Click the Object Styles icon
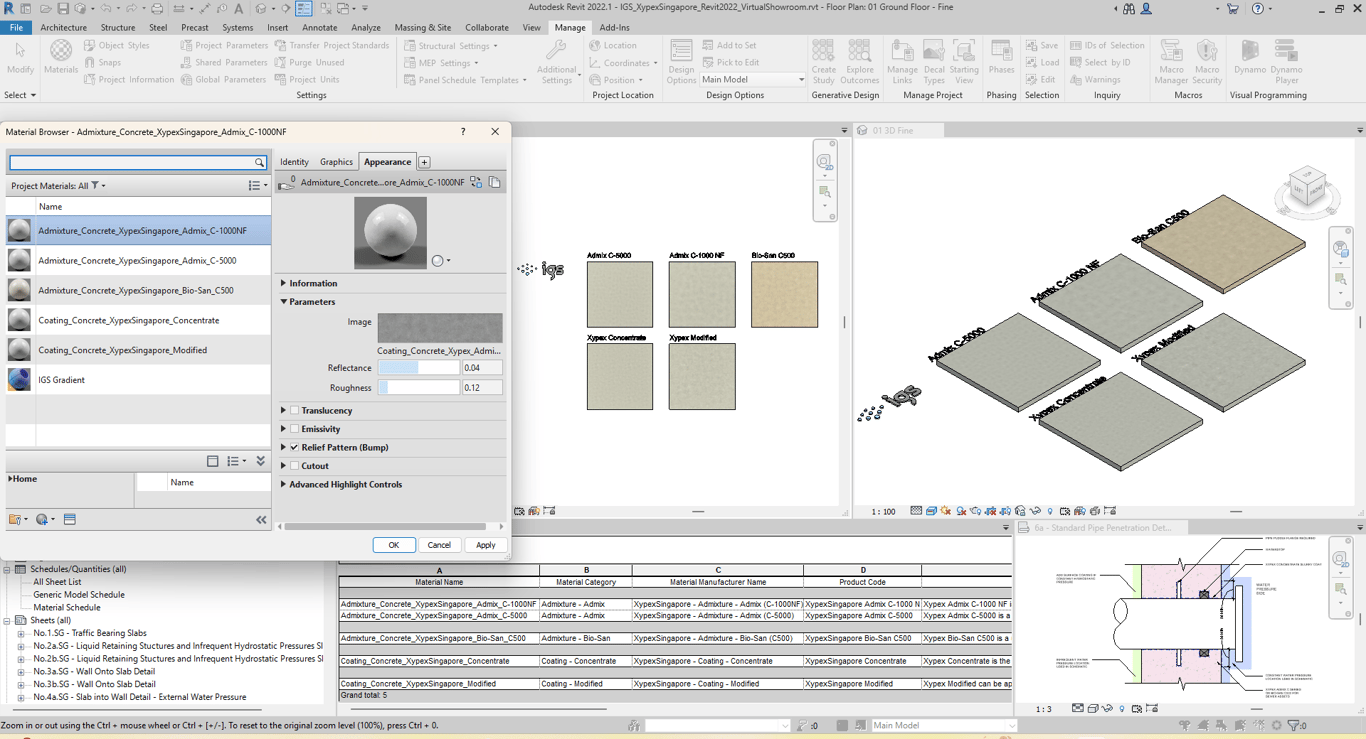This screenshot has width=1366, height=739. point(90,45)
